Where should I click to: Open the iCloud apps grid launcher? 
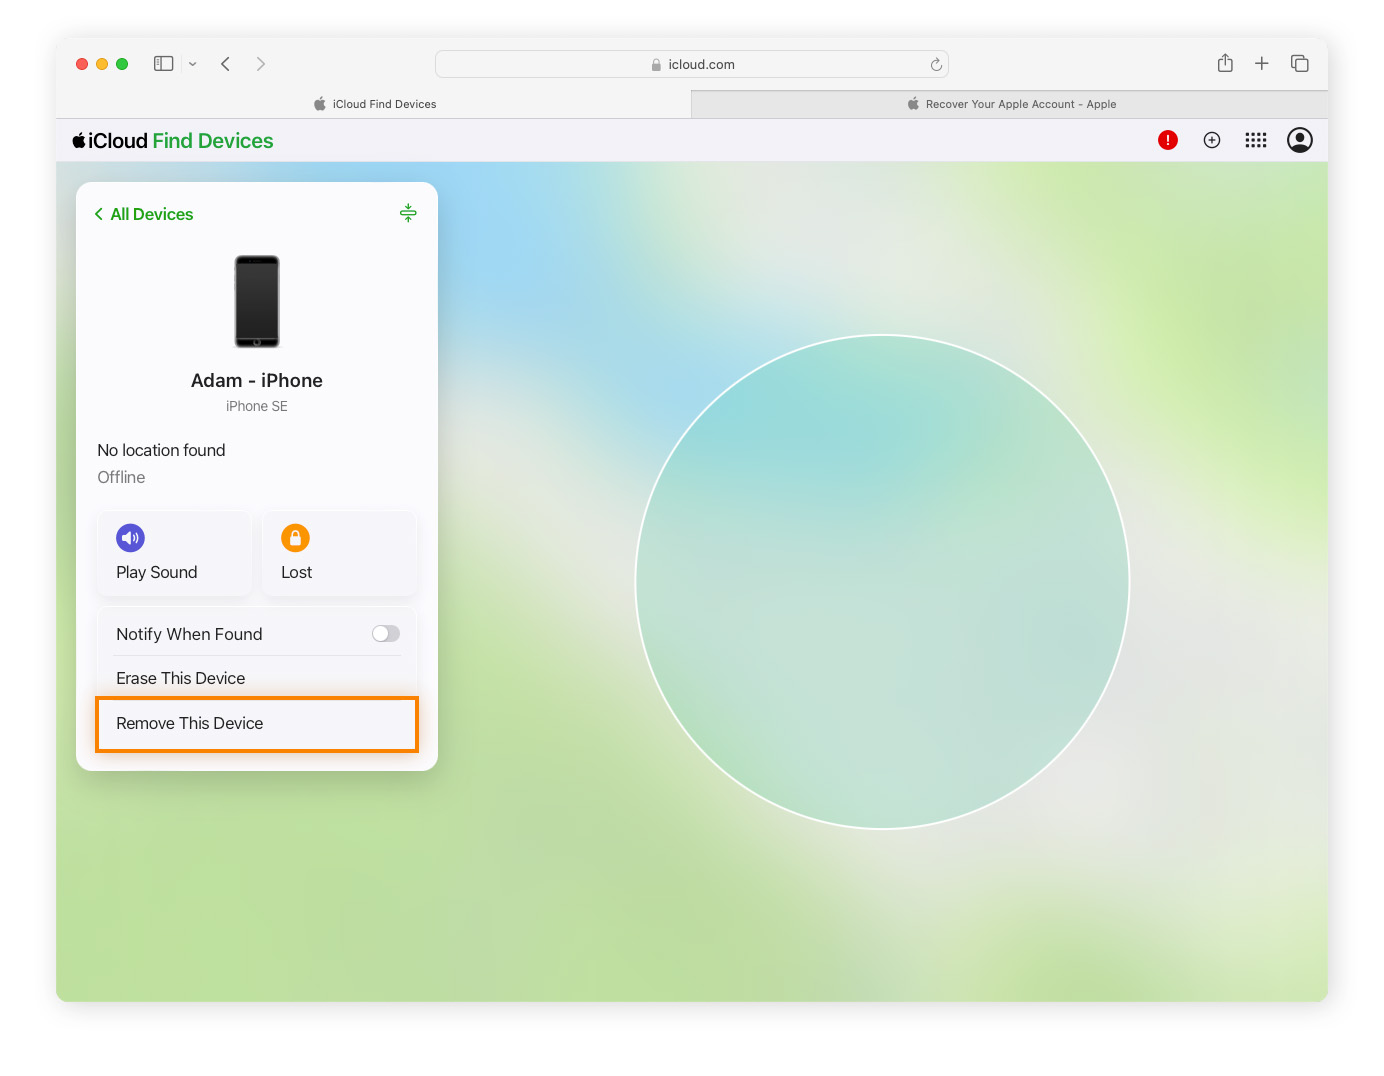click(1256, 140)
